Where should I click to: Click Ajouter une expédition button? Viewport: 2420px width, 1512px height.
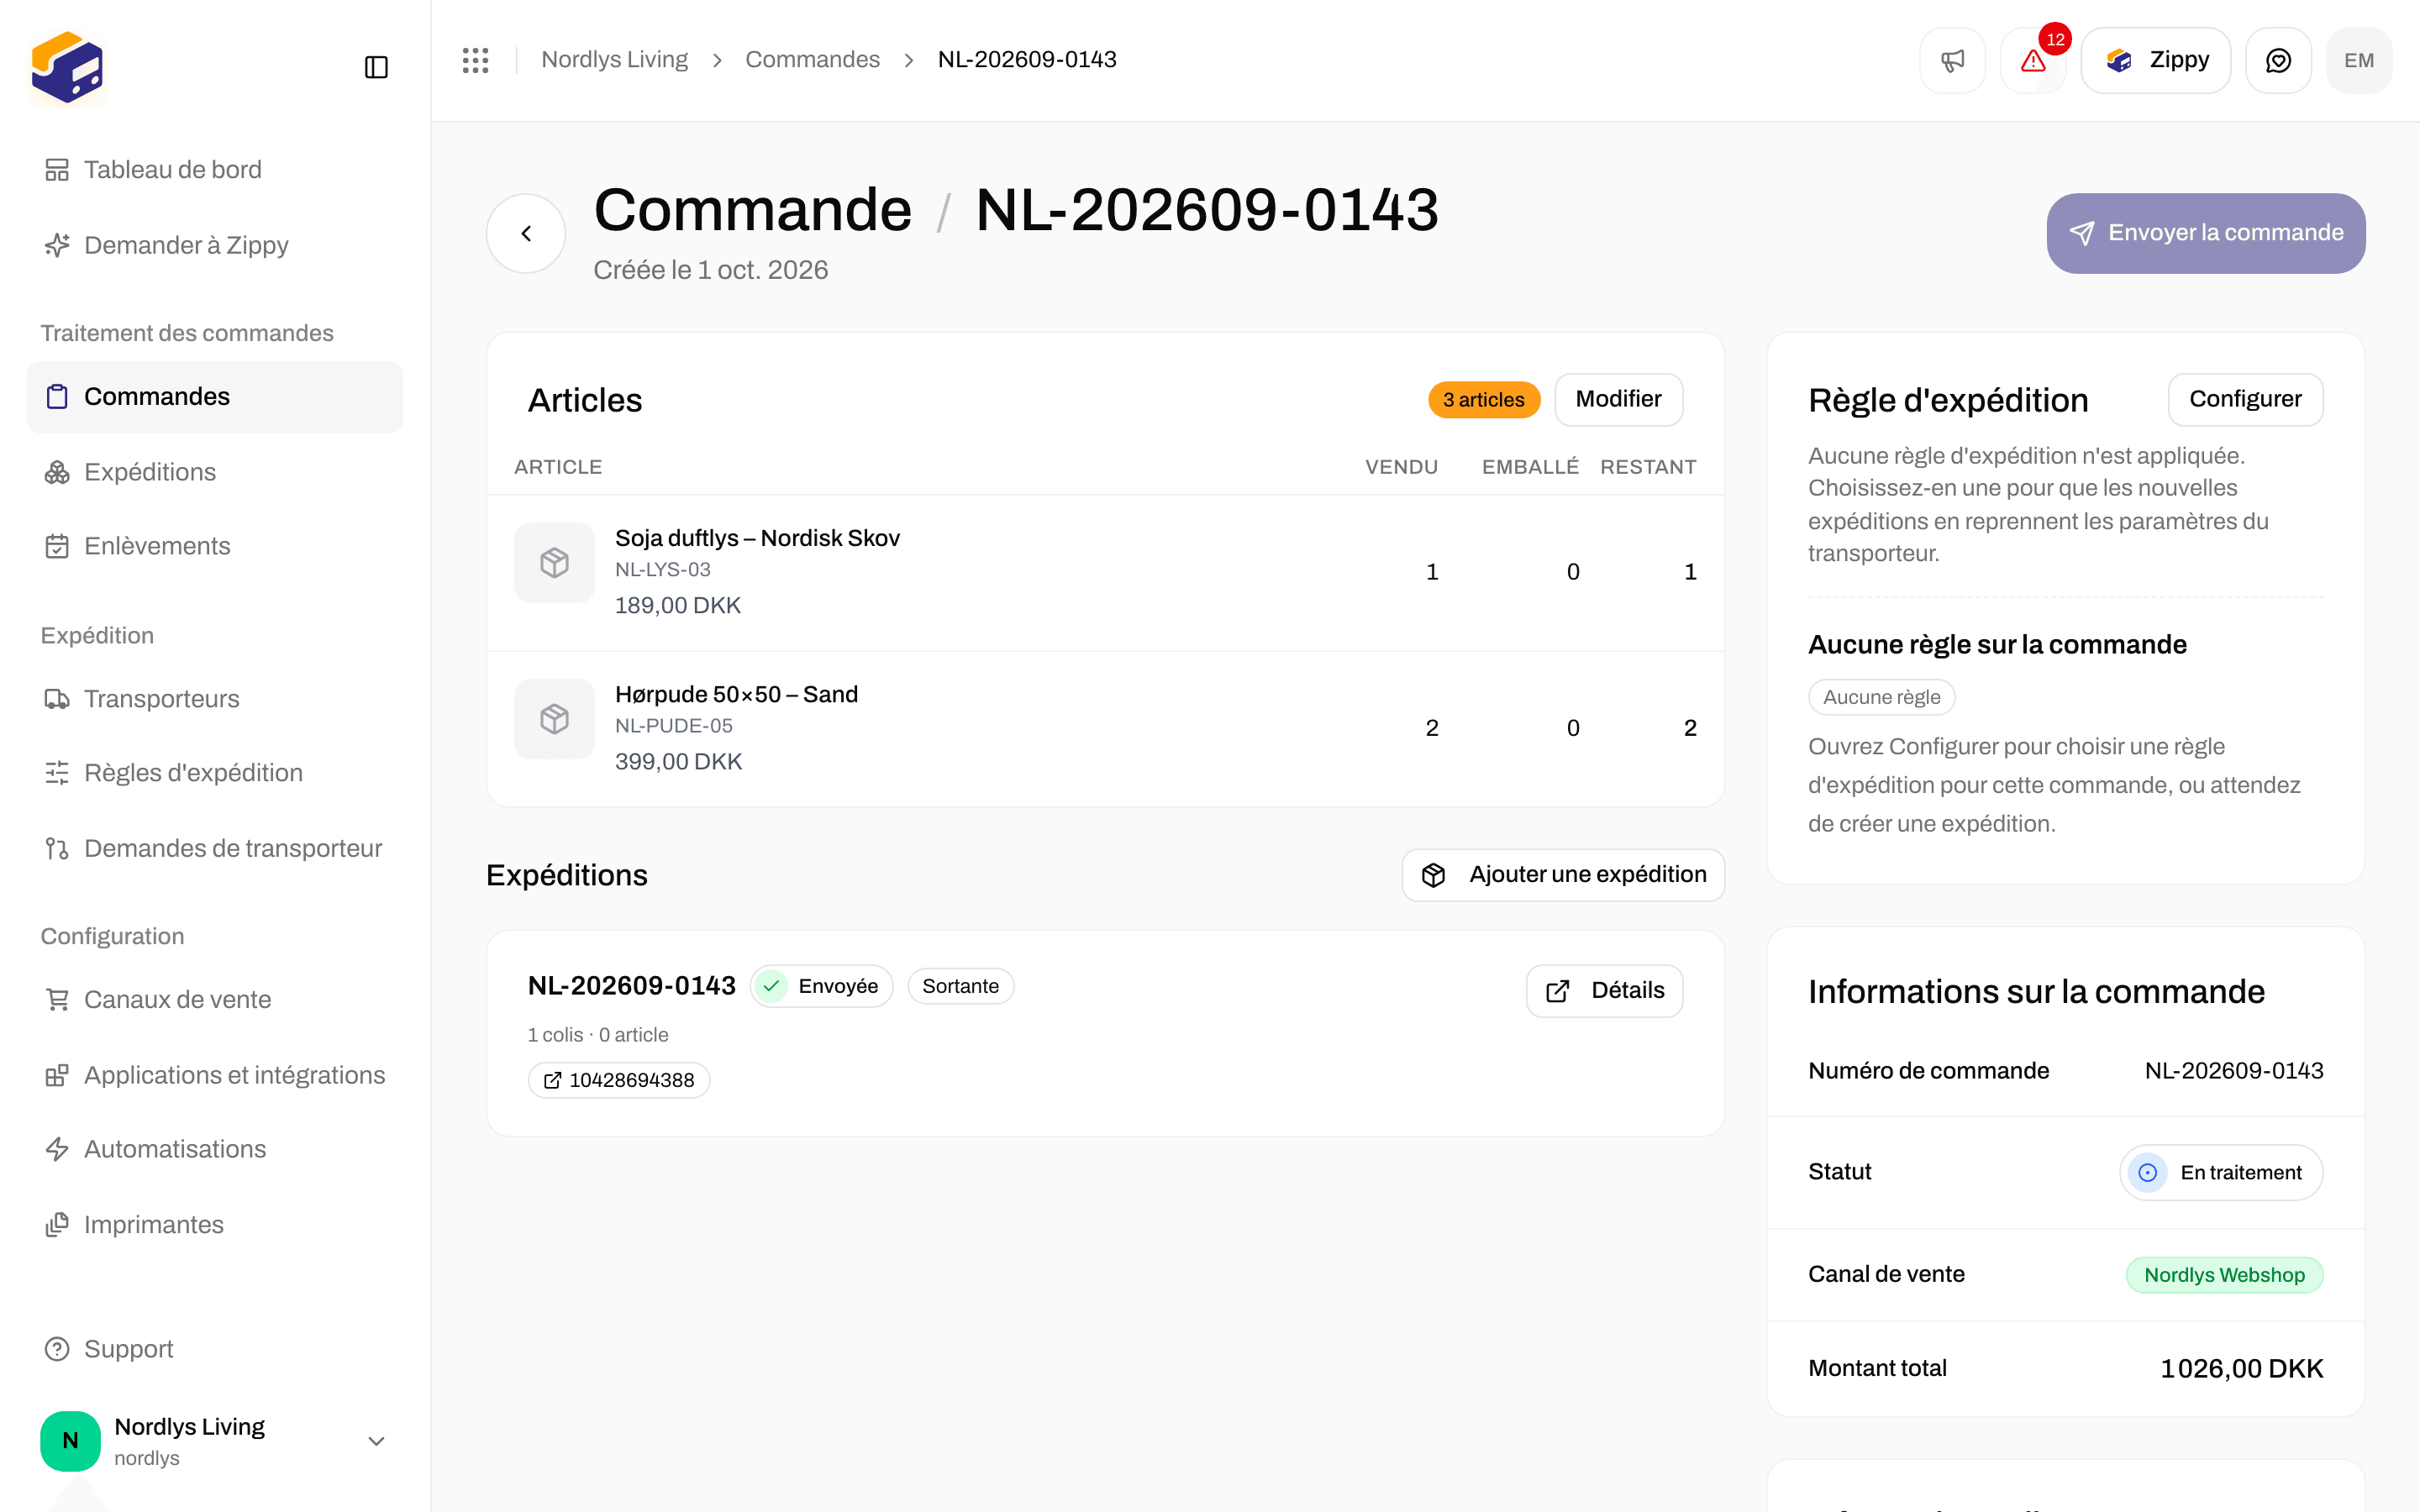click(1563, 875)
